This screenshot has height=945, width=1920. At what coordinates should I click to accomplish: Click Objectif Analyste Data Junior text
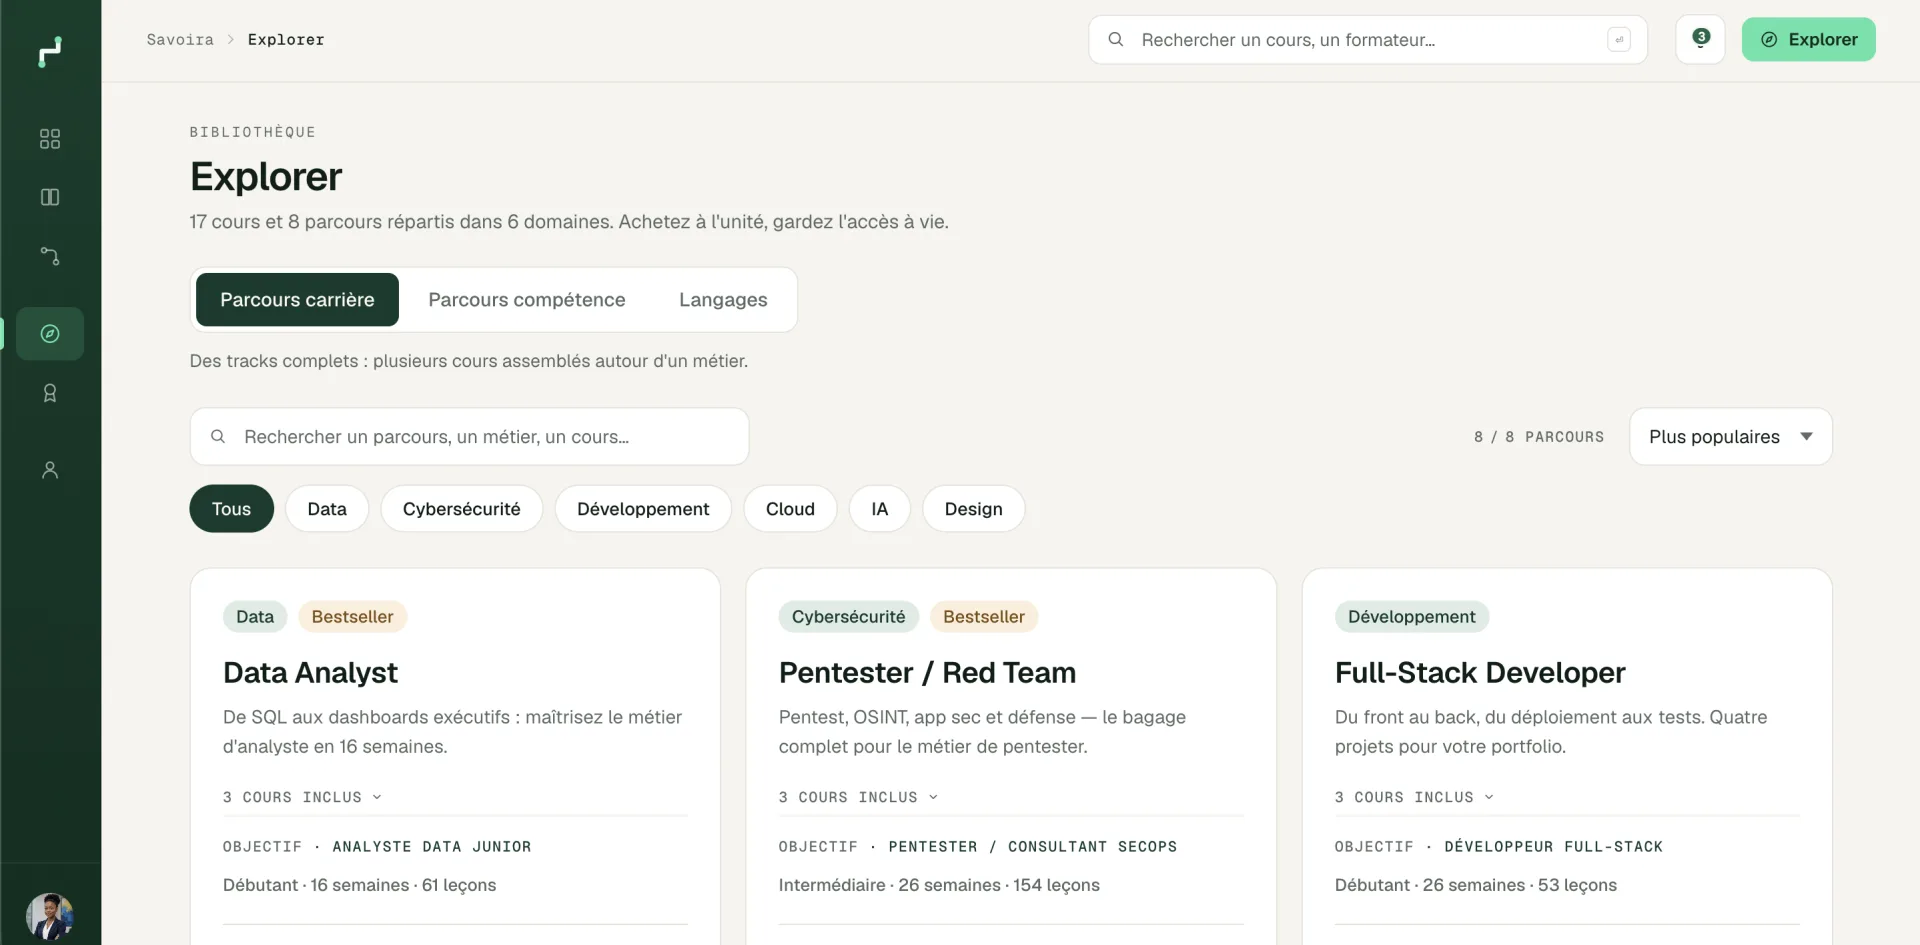pyautogui.click(x=377, y=847)
